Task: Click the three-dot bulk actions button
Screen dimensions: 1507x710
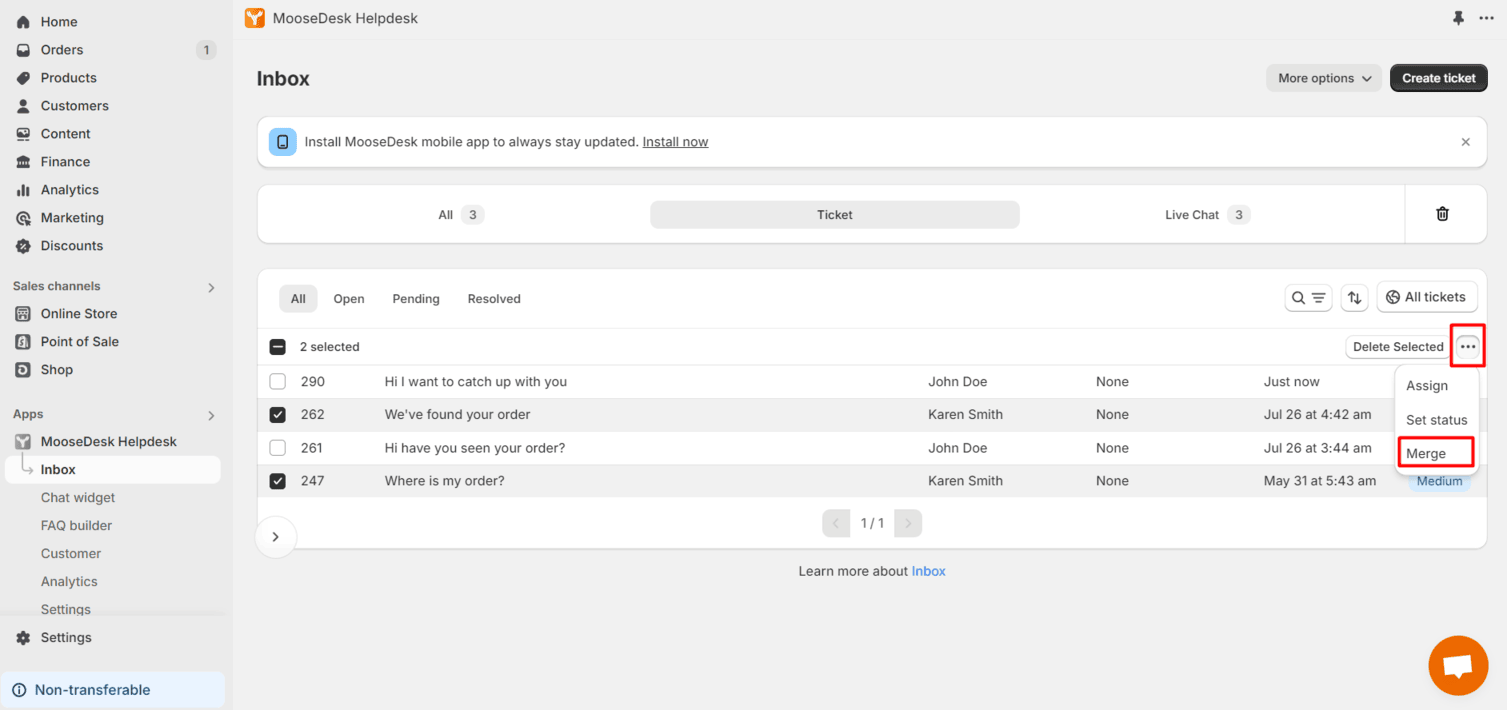Action: (1467, 347)
